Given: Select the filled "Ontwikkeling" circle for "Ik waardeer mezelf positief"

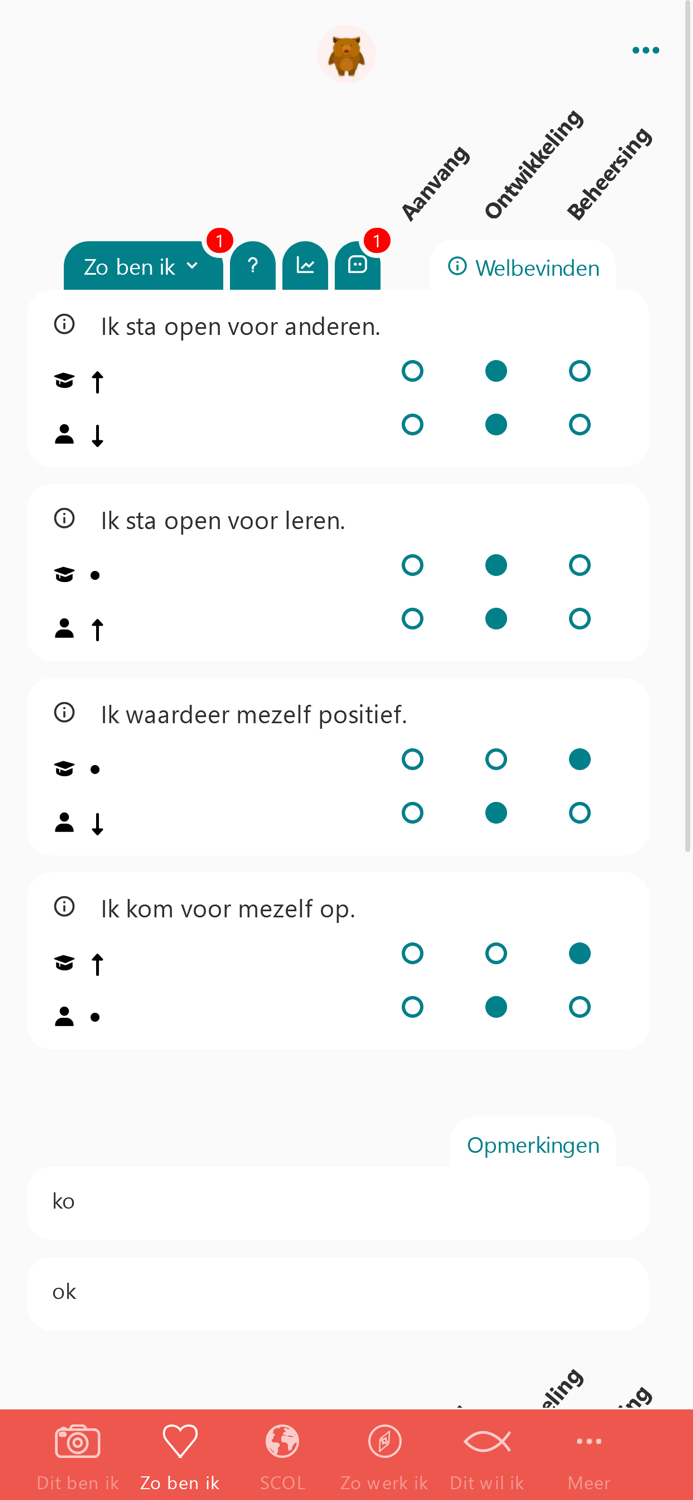Looking at the screenshot, I should pyautogui.click(x=496, y=812).
